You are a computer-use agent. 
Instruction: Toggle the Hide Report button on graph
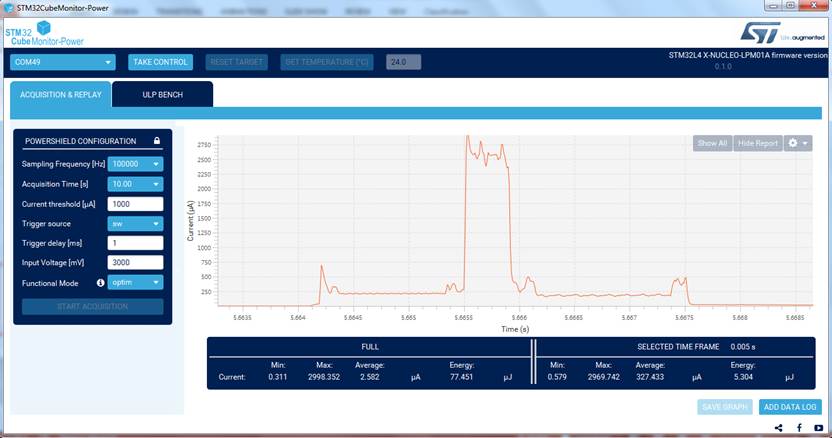pos(758,143)
